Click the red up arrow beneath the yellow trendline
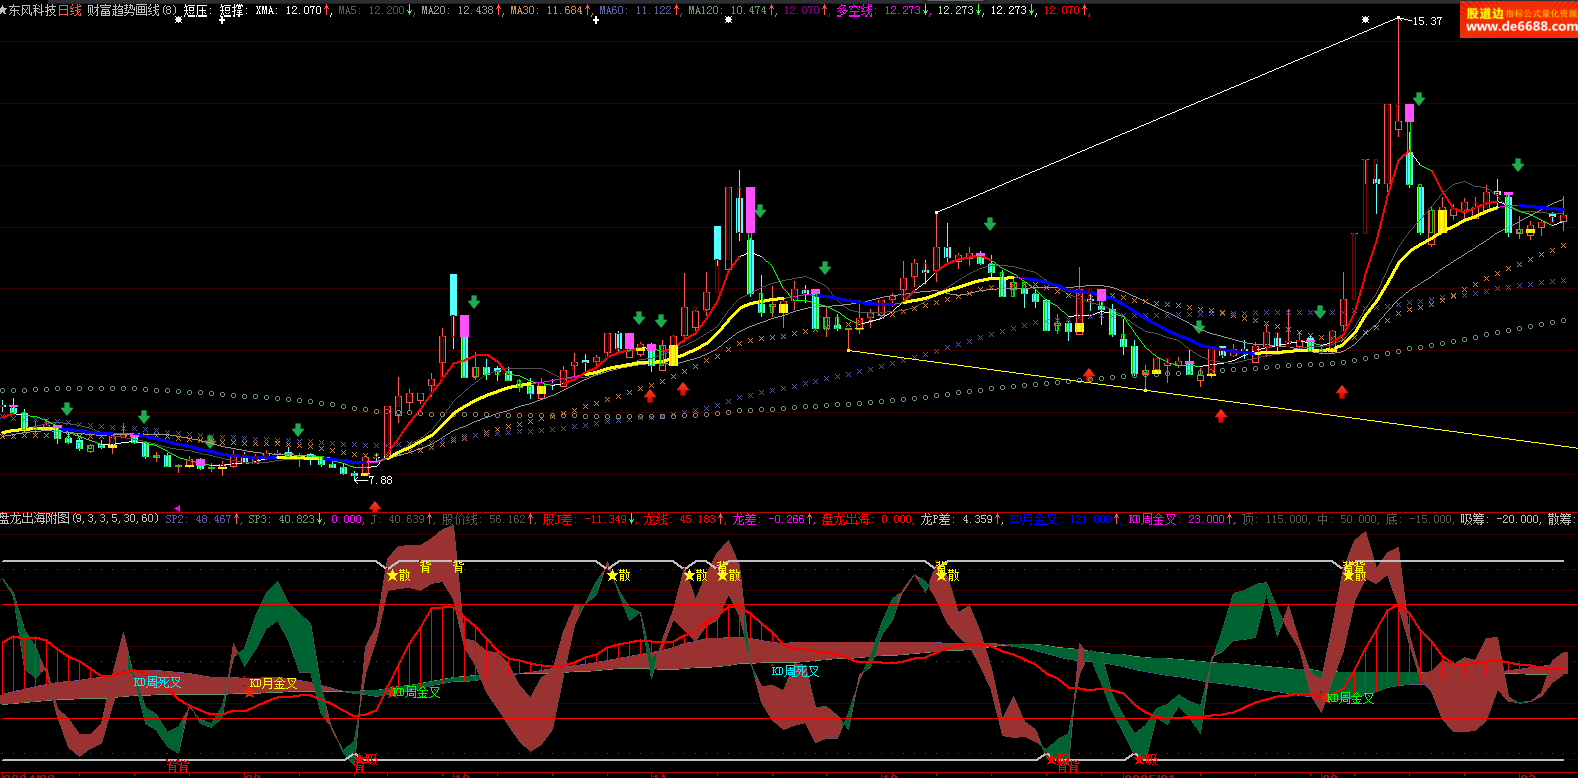Screen dimensions: 1578x778 pyautogui.click(x=1220, y=416)
